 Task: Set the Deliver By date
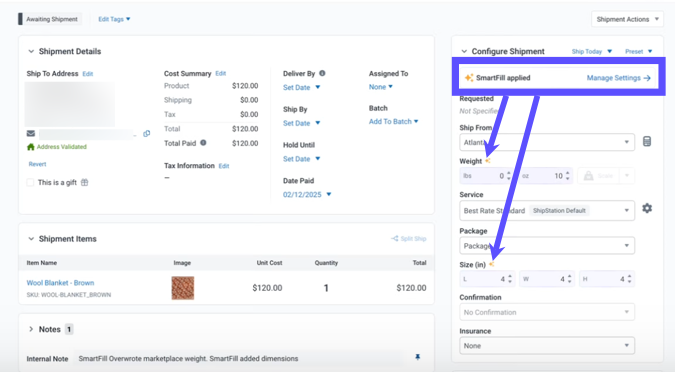click(x=301, y=87)
